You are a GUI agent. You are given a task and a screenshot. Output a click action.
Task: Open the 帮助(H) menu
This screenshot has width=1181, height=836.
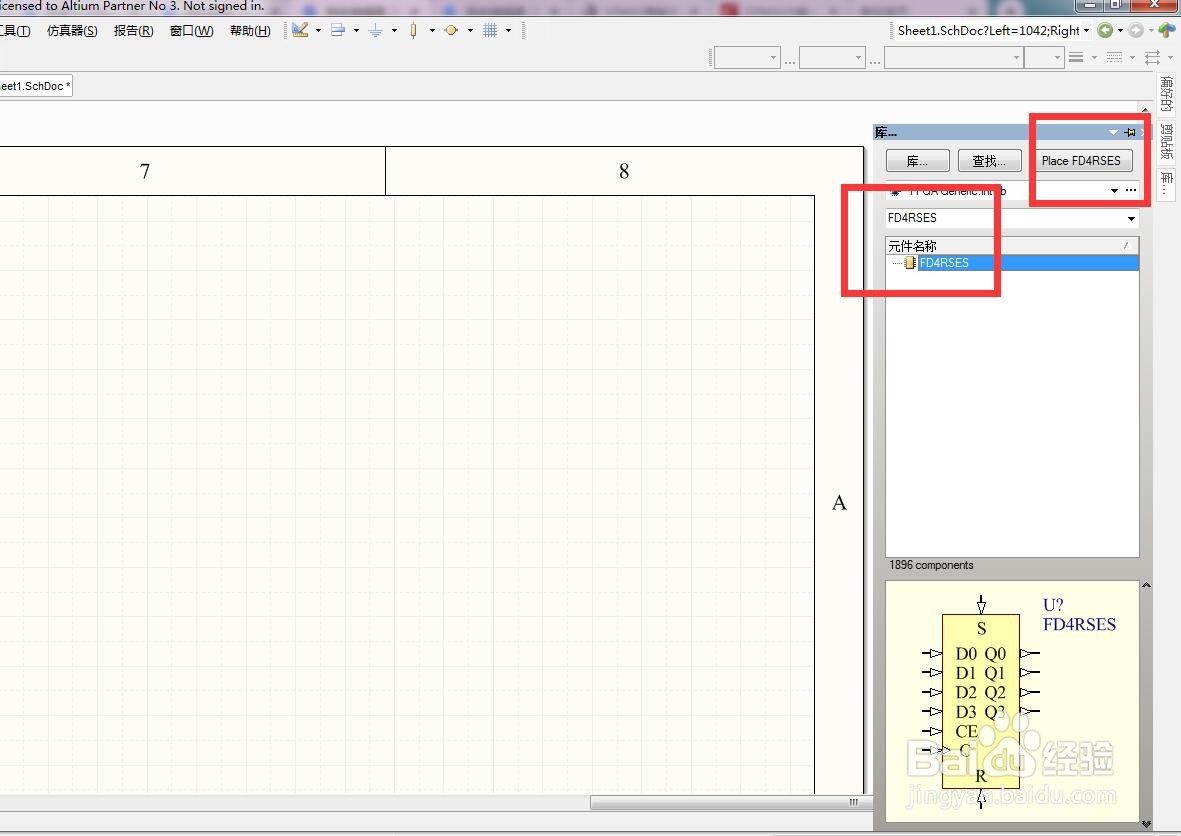pos(250,31)
